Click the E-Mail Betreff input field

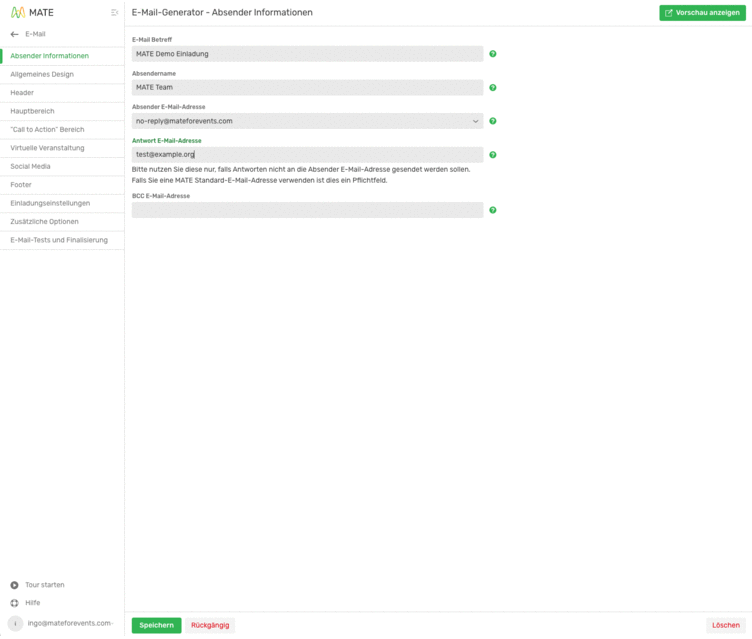click(307, 54)
